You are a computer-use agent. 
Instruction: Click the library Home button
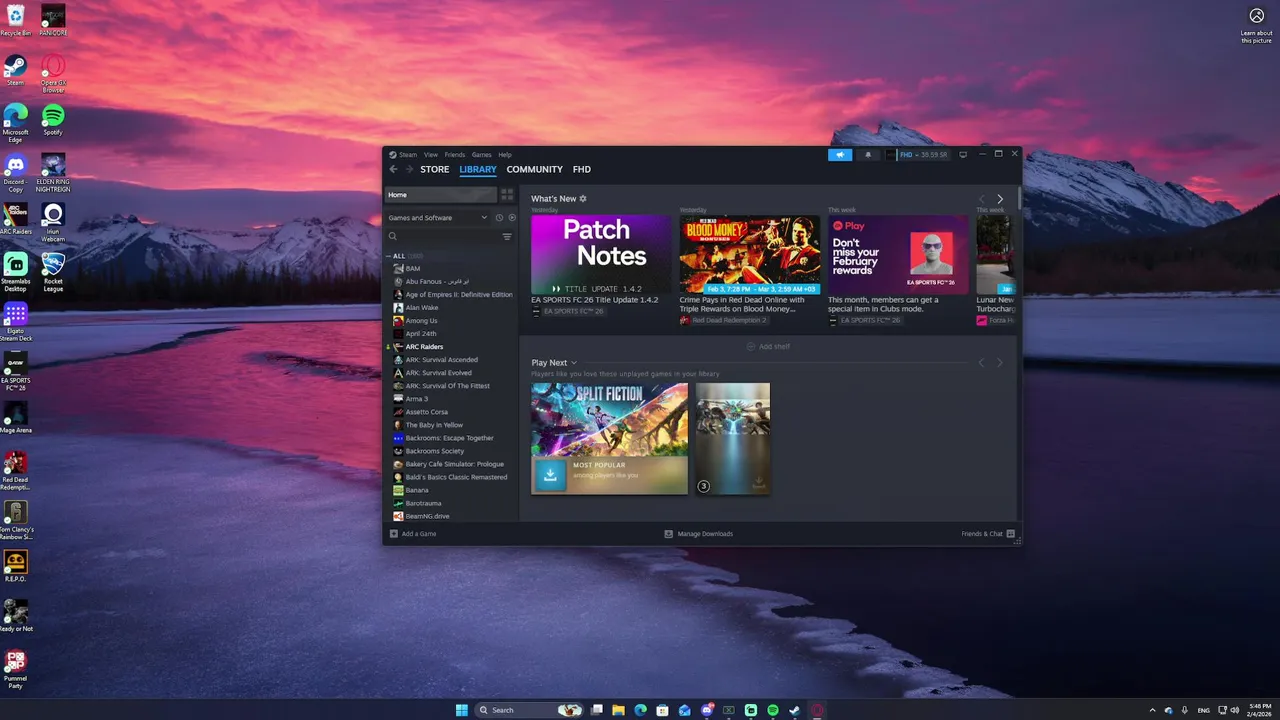coord(441,195)
